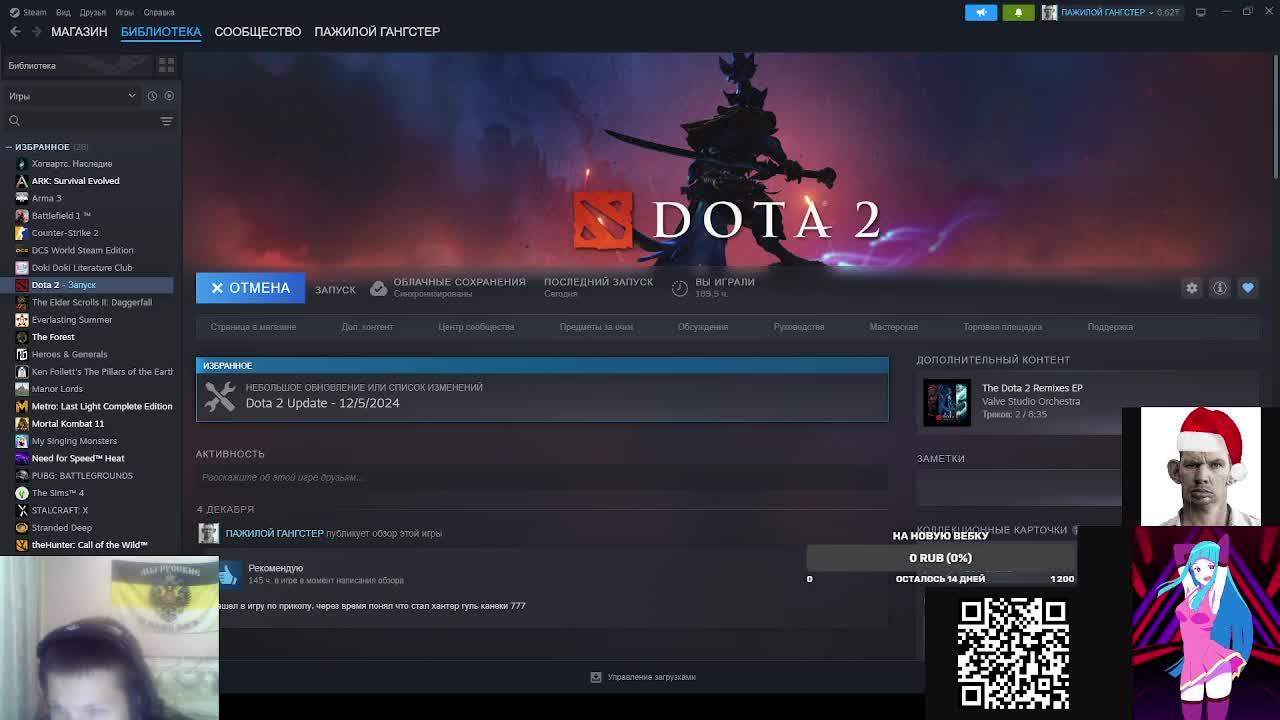Viewport: 1280px width, 720px height.
Task: Open the Вид menu
Action: click(63, 12)
